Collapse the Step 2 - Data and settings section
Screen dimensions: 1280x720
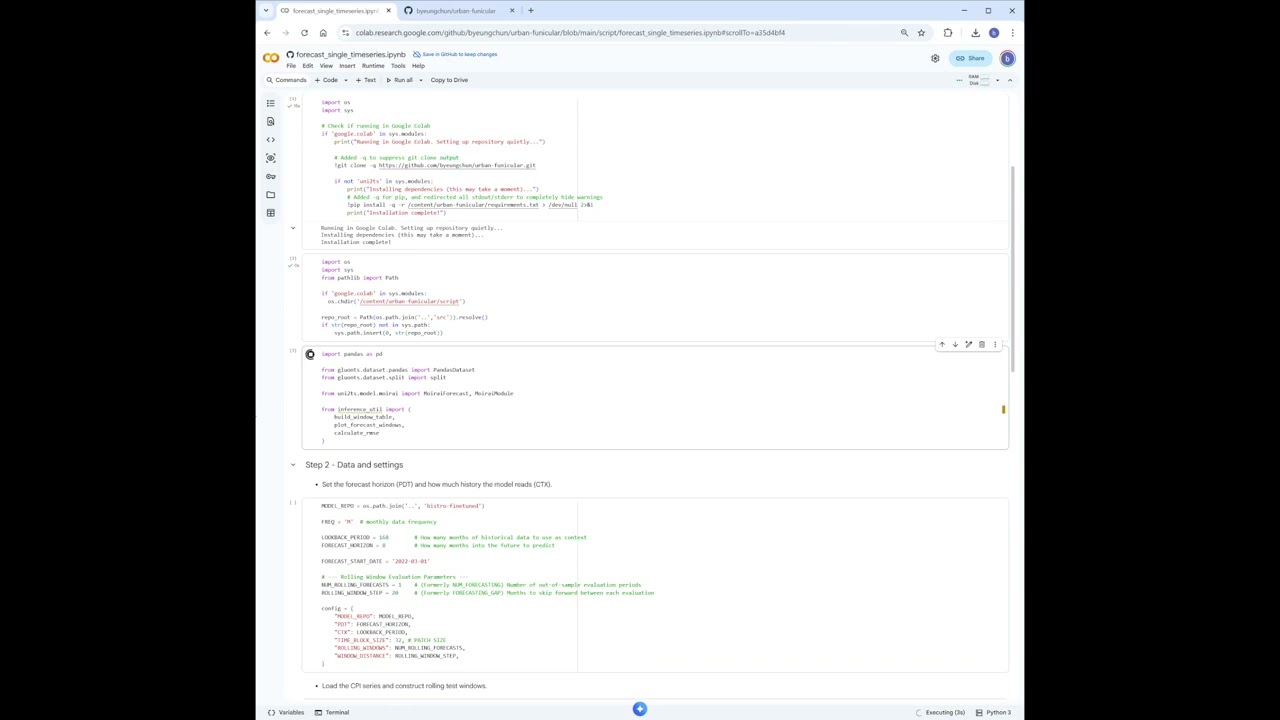coord(293,465)
